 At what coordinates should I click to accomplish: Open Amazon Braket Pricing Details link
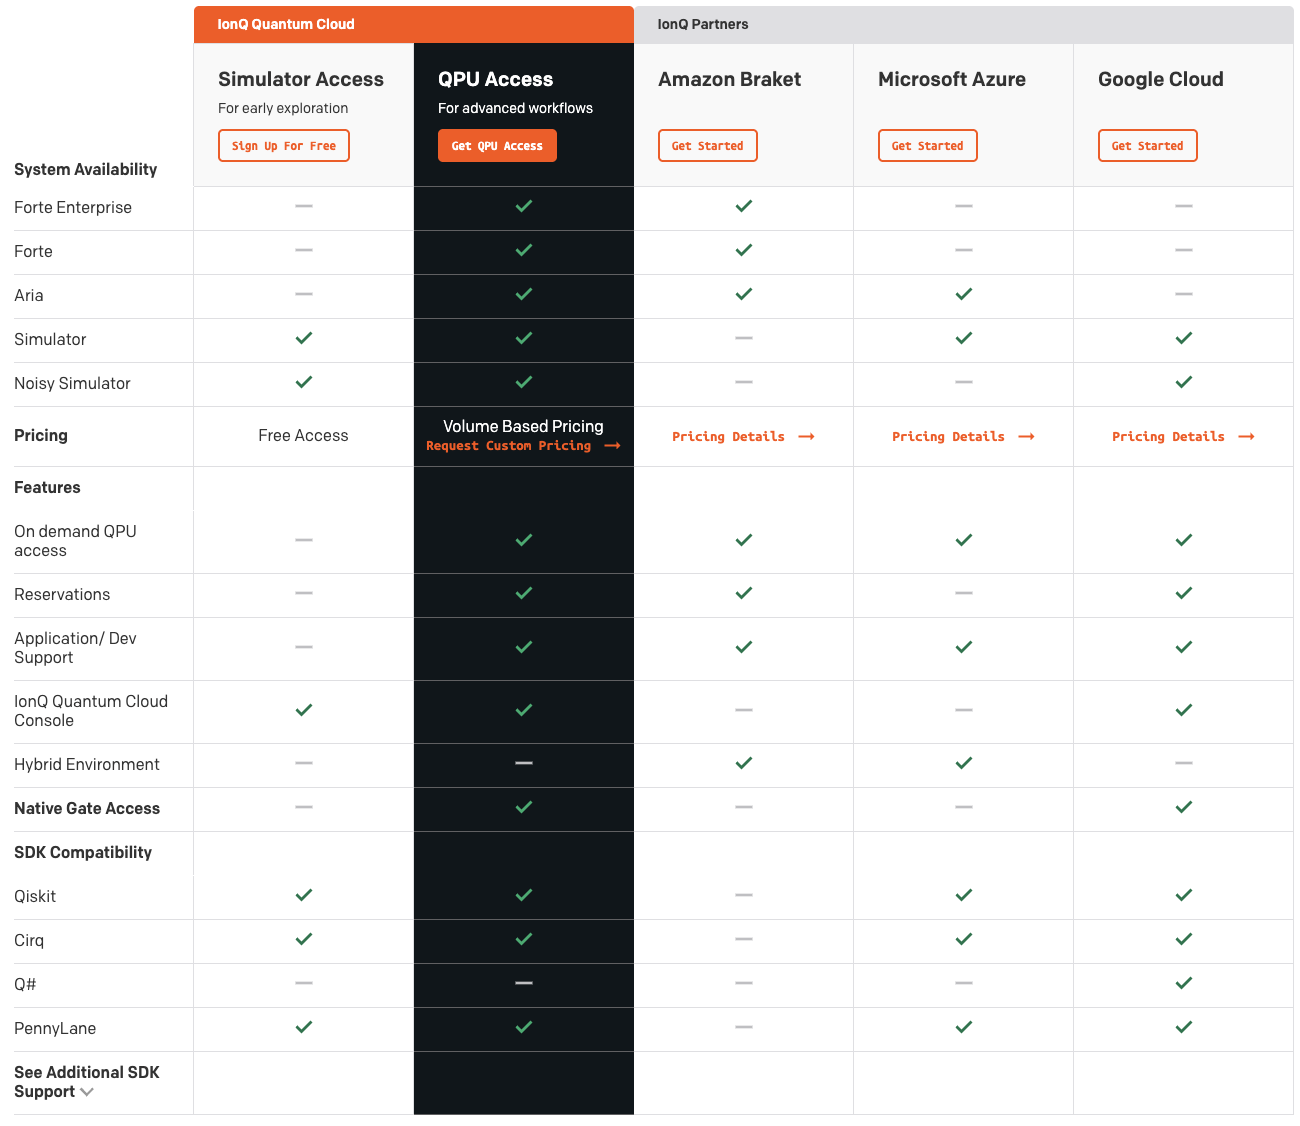742,437
